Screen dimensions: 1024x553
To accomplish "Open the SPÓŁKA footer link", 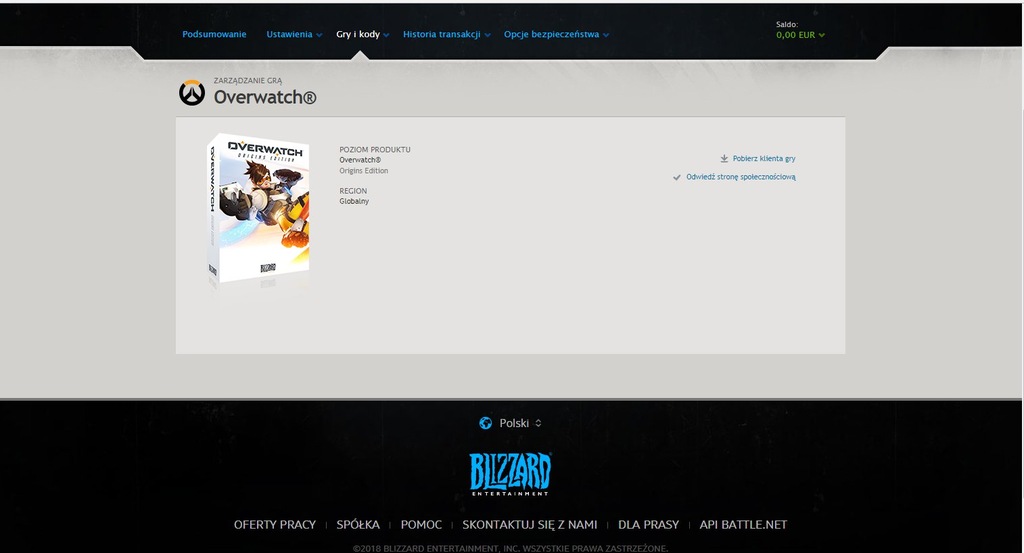I will click(x=358, y=524).
